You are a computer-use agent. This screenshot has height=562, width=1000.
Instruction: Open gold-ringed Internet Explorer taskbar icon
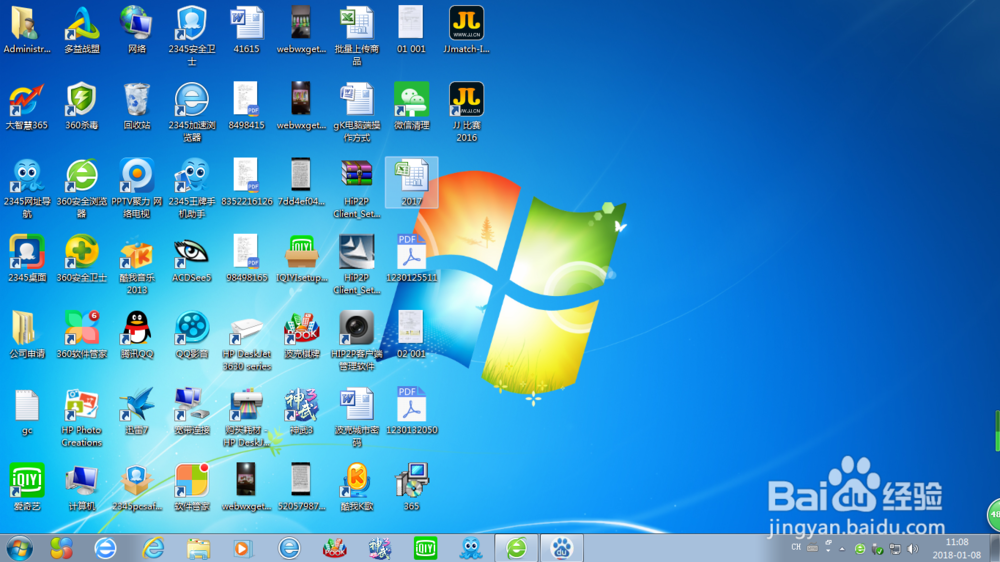152,548
